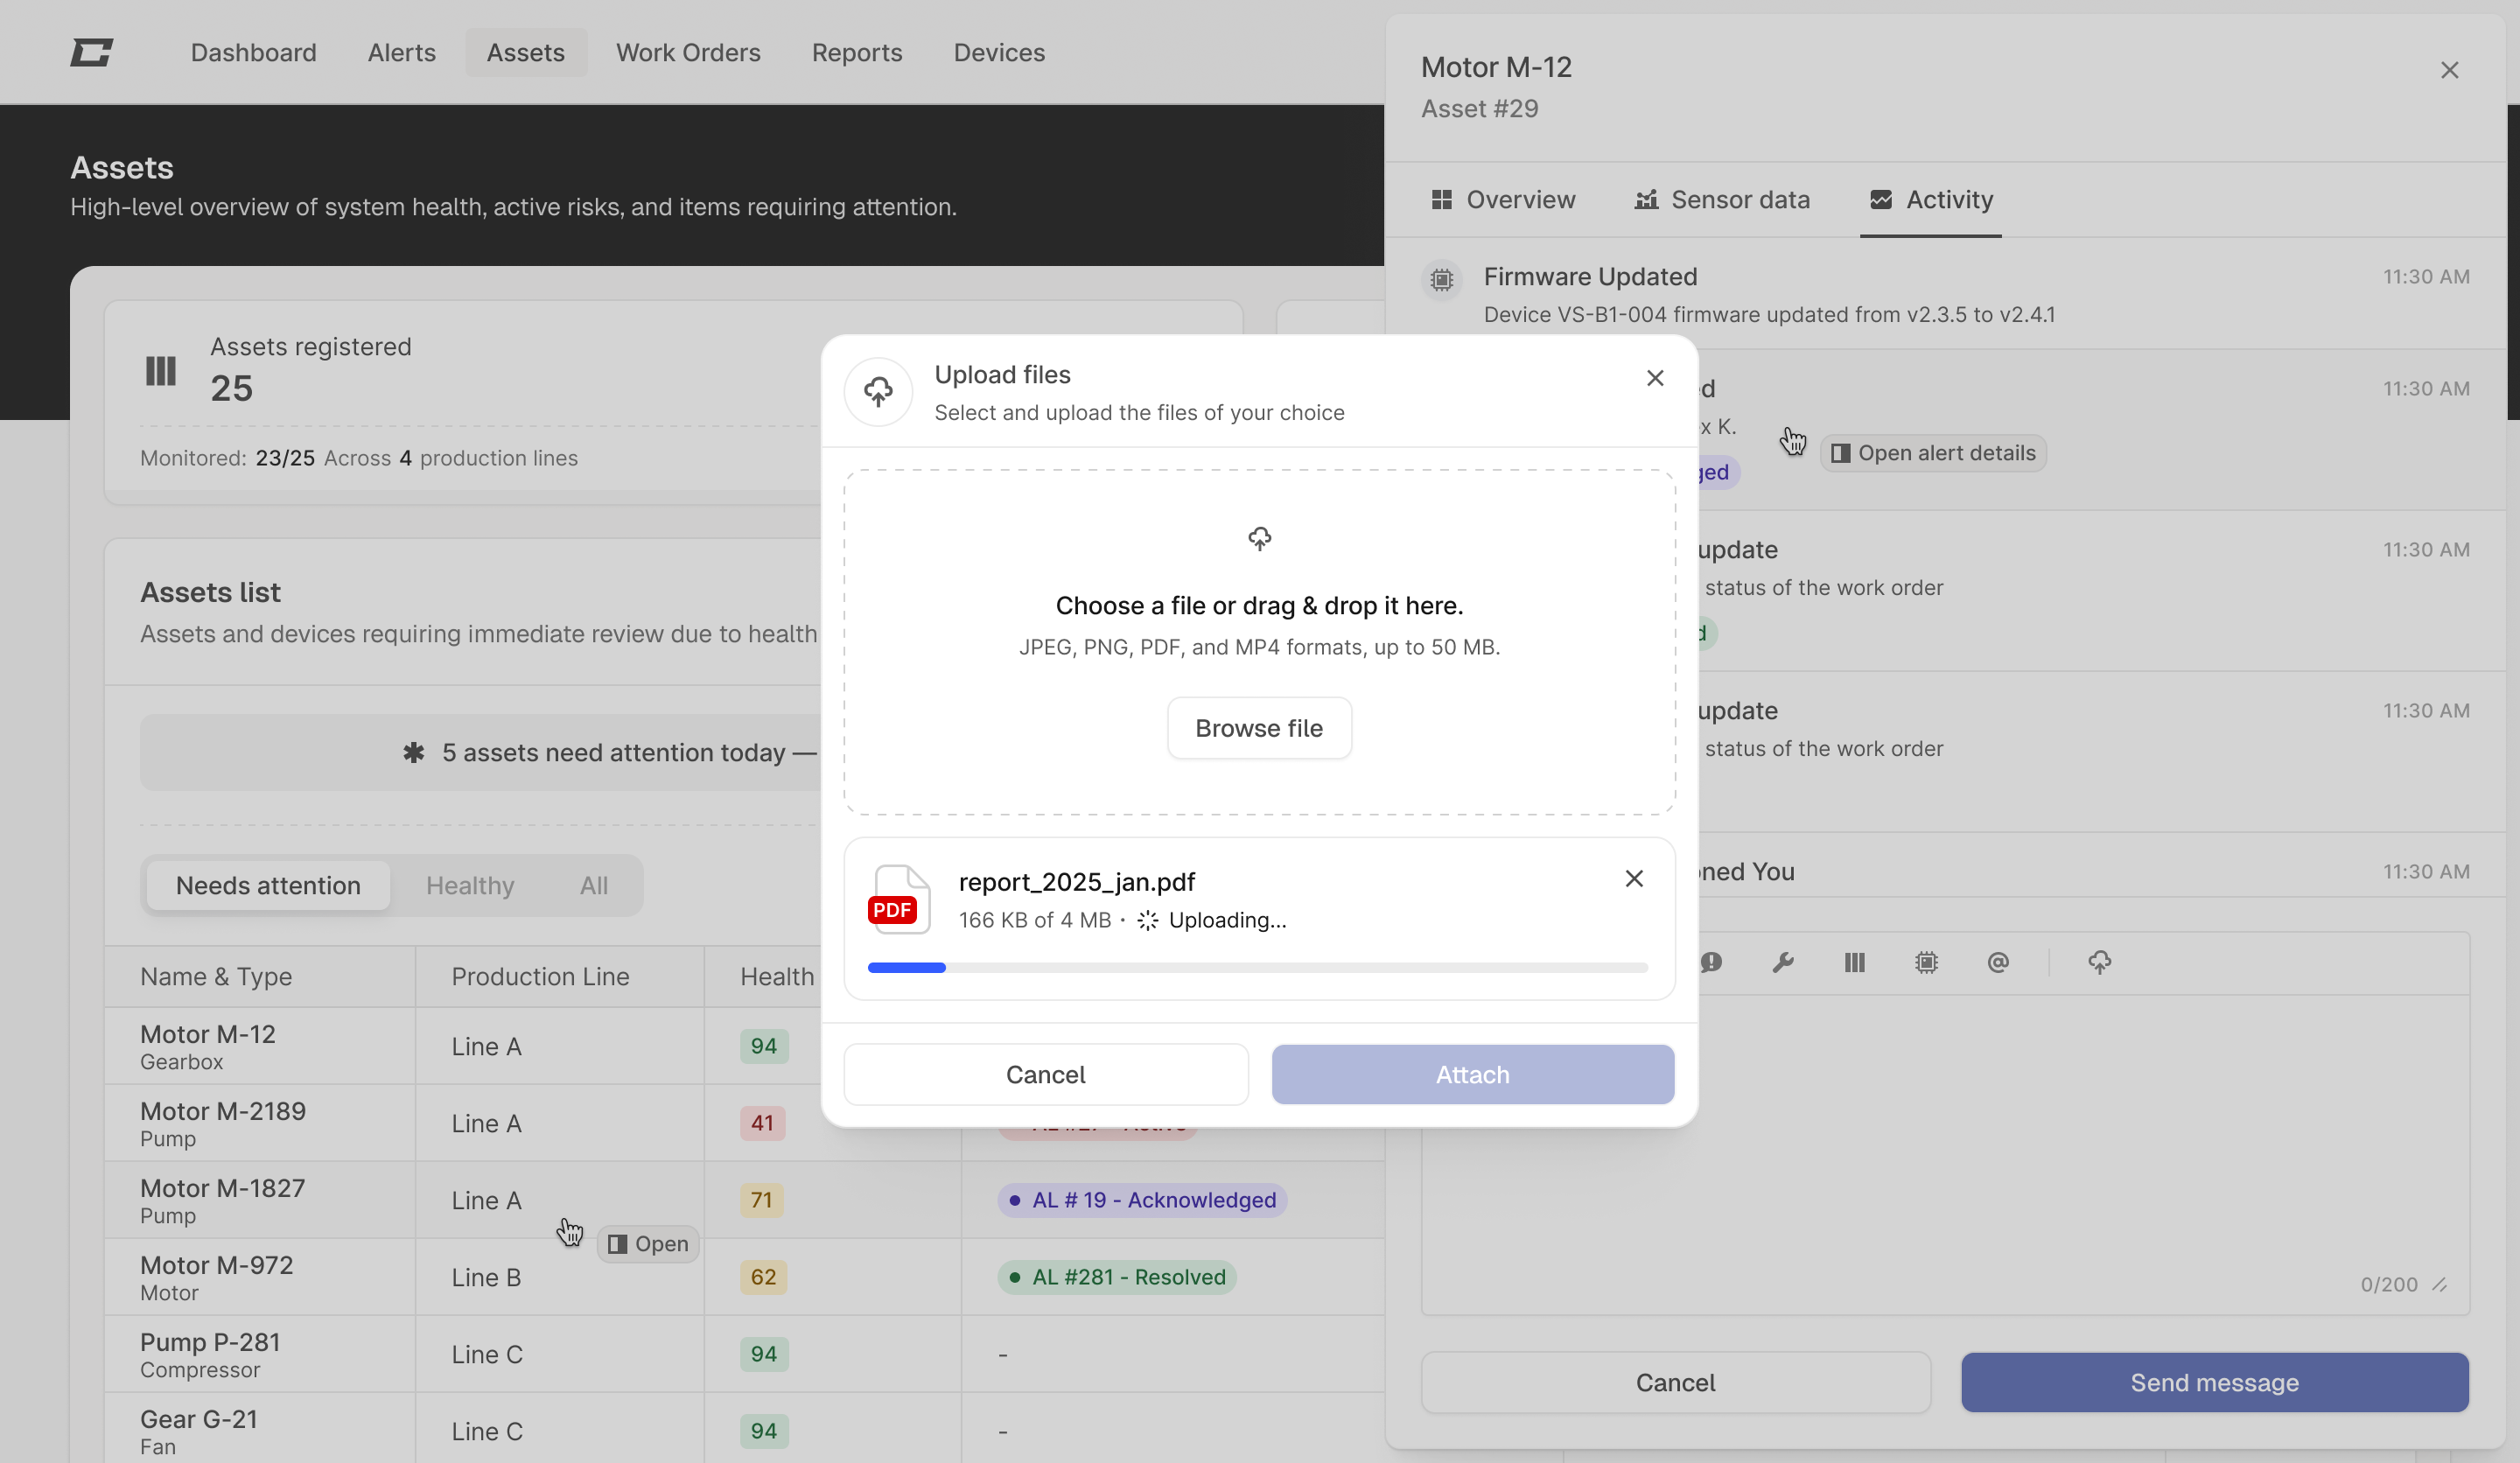This screenshot has height=1463, width=2520.
Task: Click the AL # 19 - Acknowledged badge
Action: pyautogui.click(x=1142, y=1200)
